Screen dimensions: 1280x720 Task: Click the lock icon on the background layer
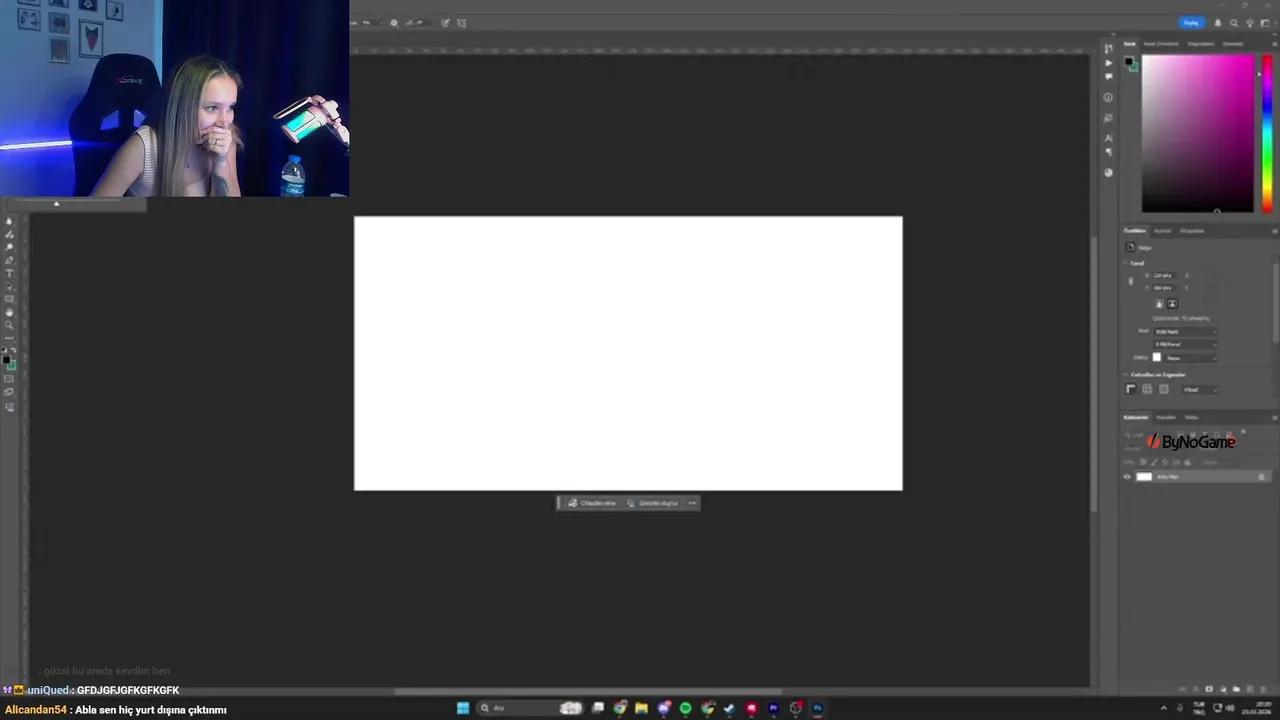pos(1261,477)
